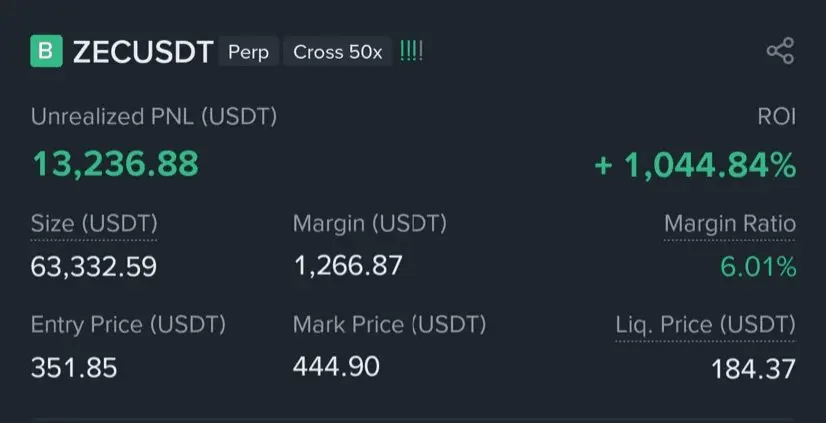This screenshot has height=423, width=826.
Task: Tap the Entry Price (USDT) label
Action: [x=128, y=324]
